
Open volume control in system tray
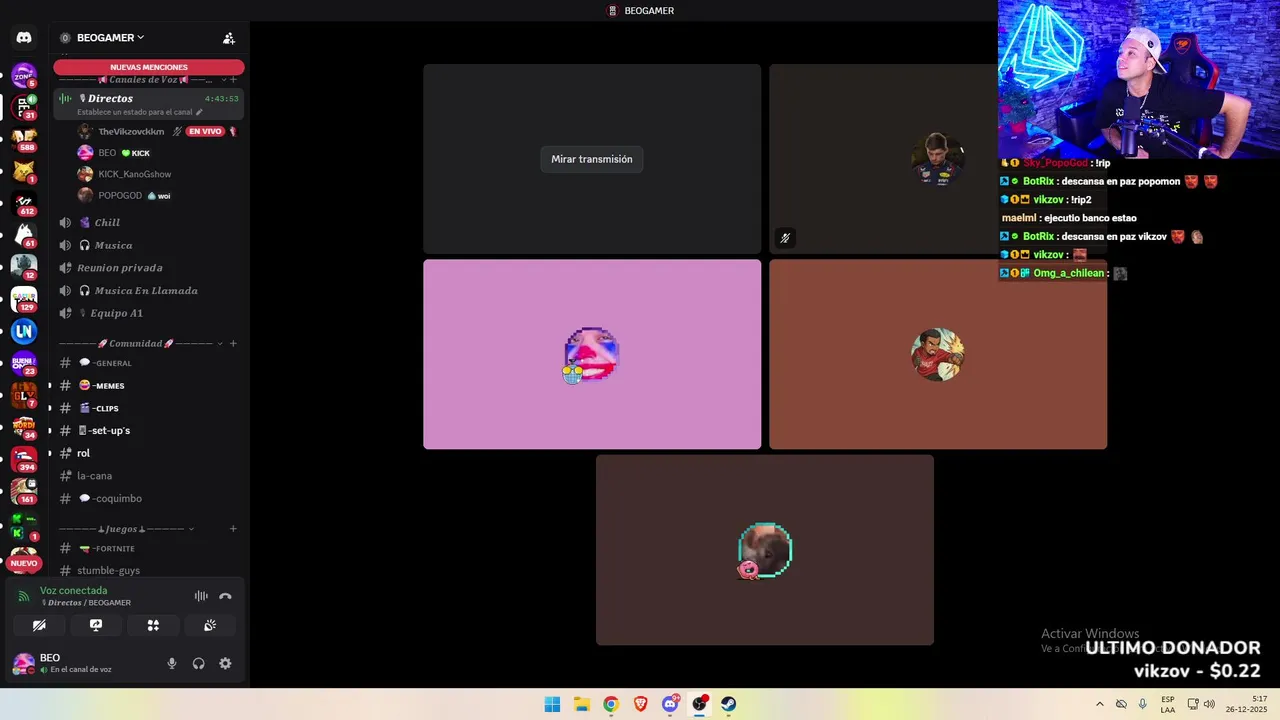[x=1208, y=704]
